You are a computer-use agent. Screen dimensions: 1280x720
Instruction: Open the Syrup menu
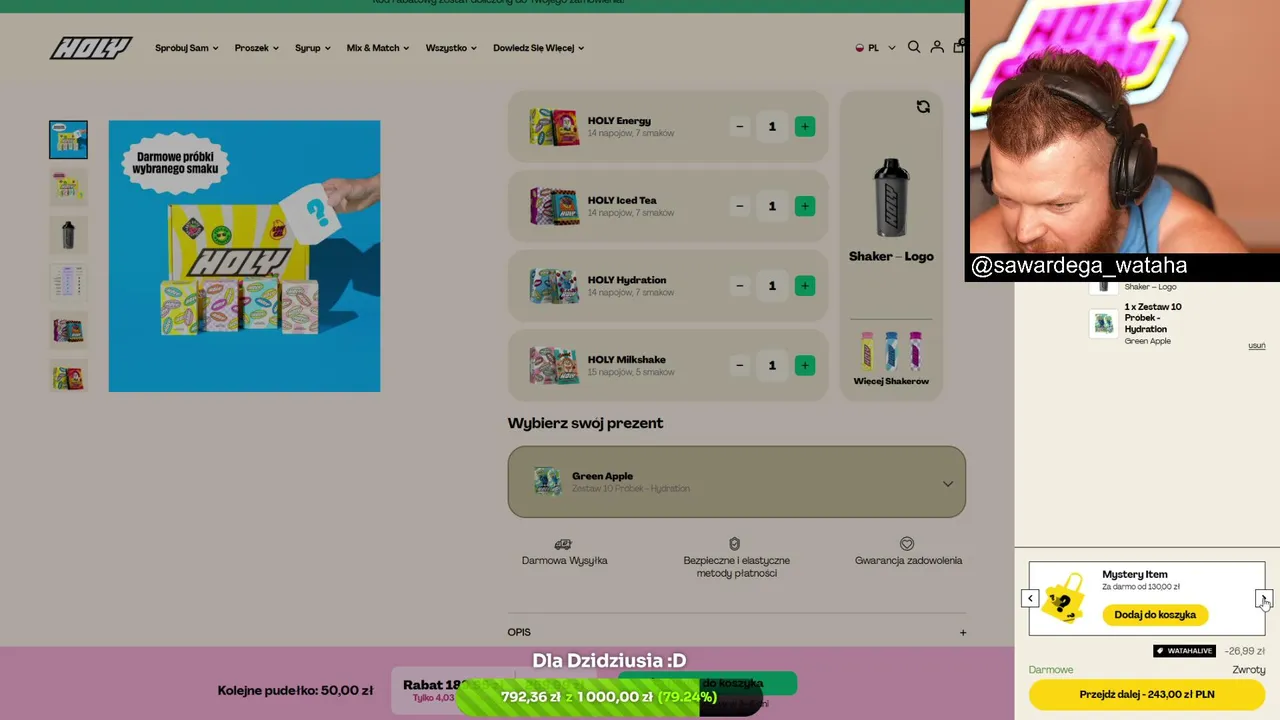312,48
